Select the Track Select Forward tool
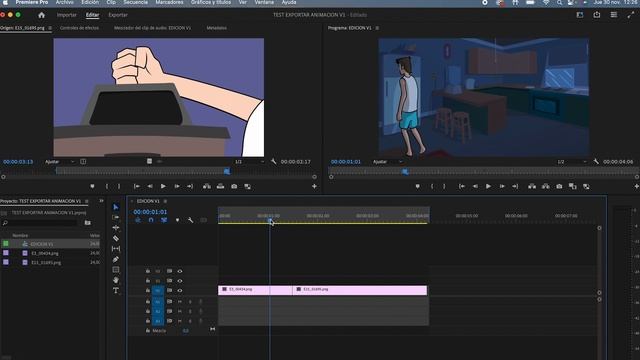 pos(116,218)
